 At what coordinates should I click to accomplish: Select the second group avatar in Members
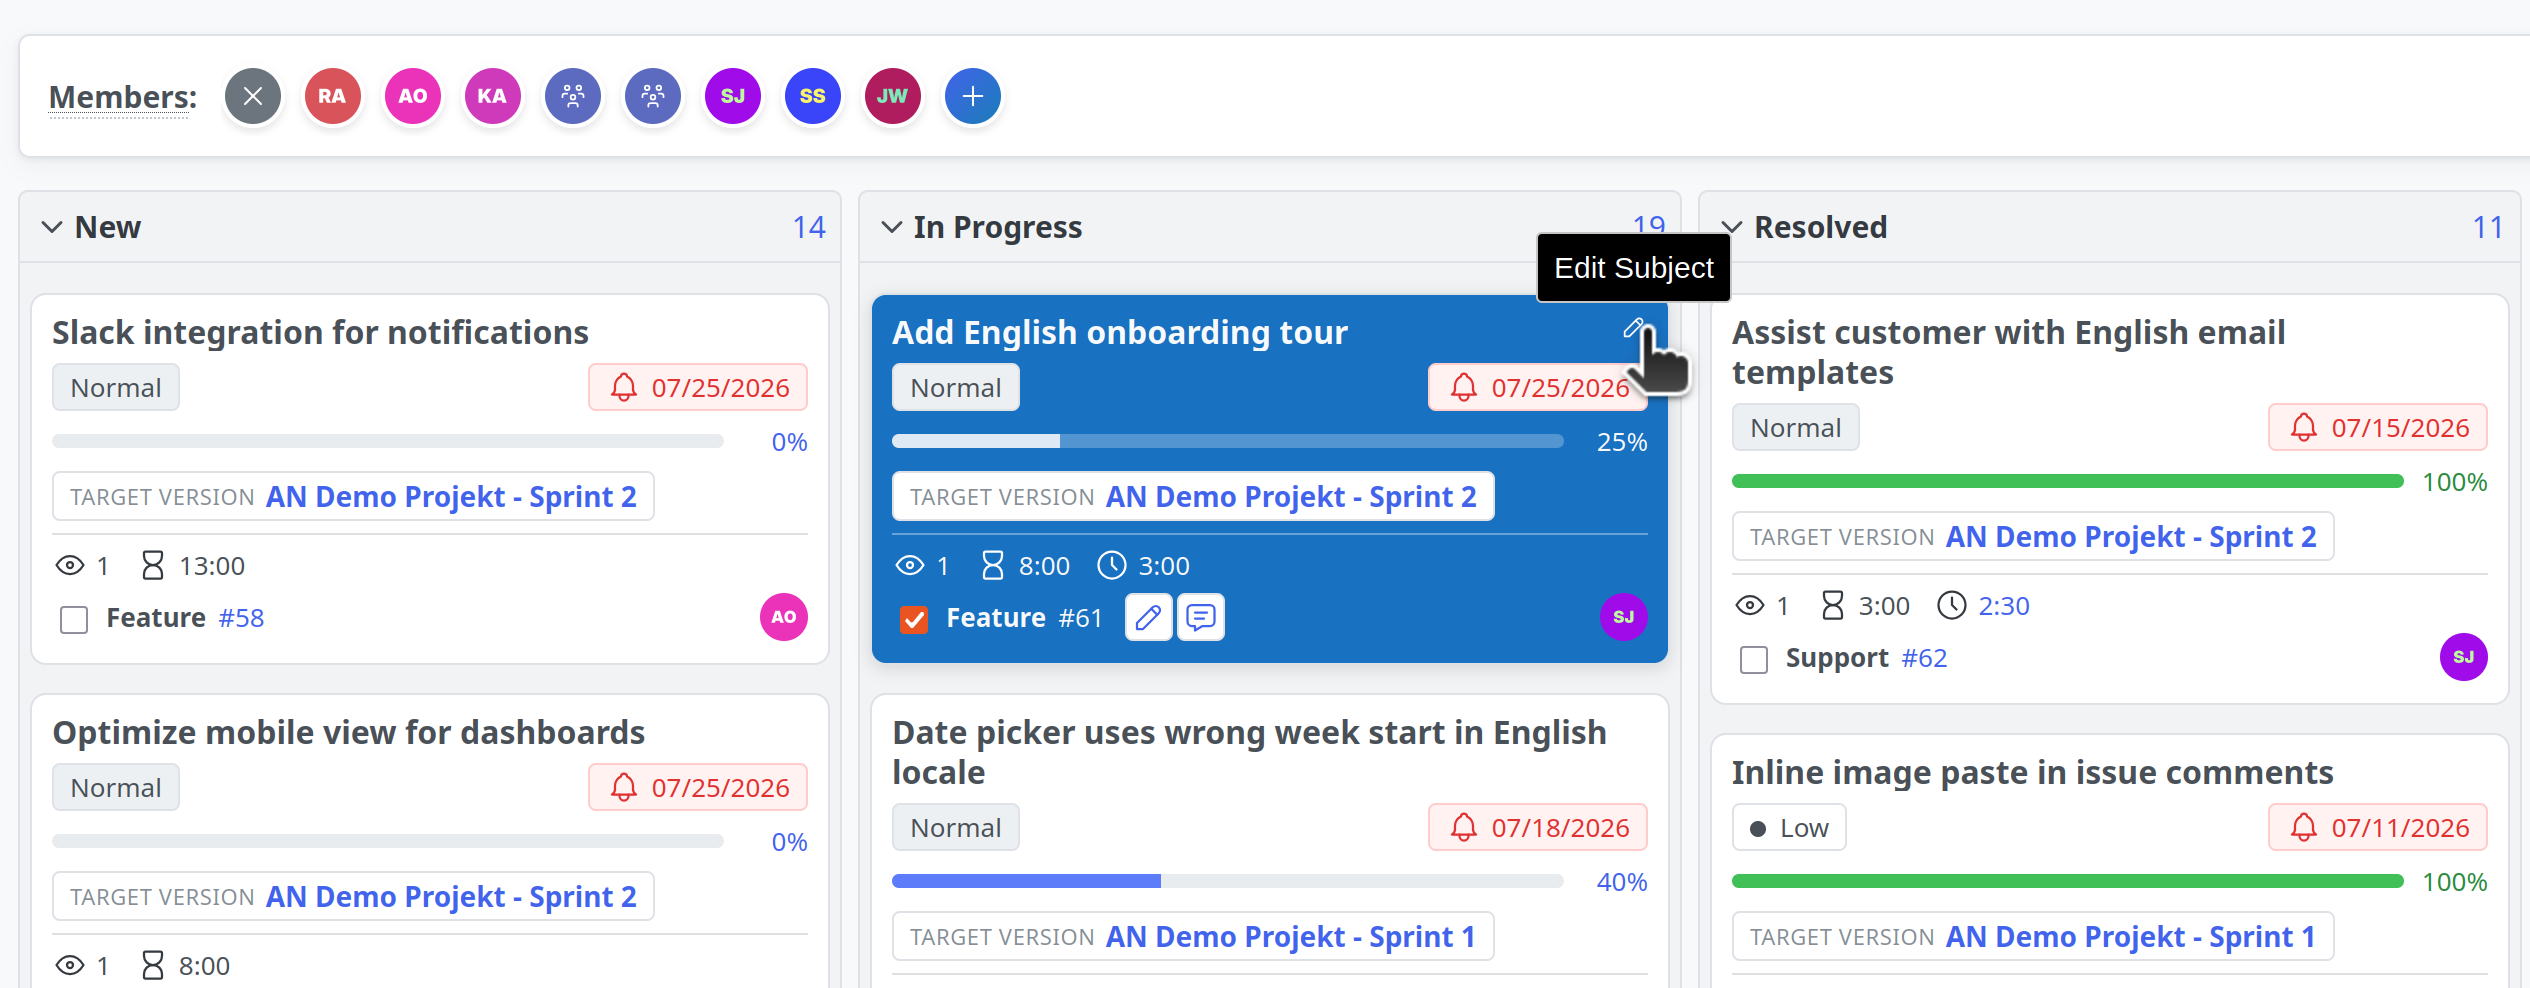653,96
